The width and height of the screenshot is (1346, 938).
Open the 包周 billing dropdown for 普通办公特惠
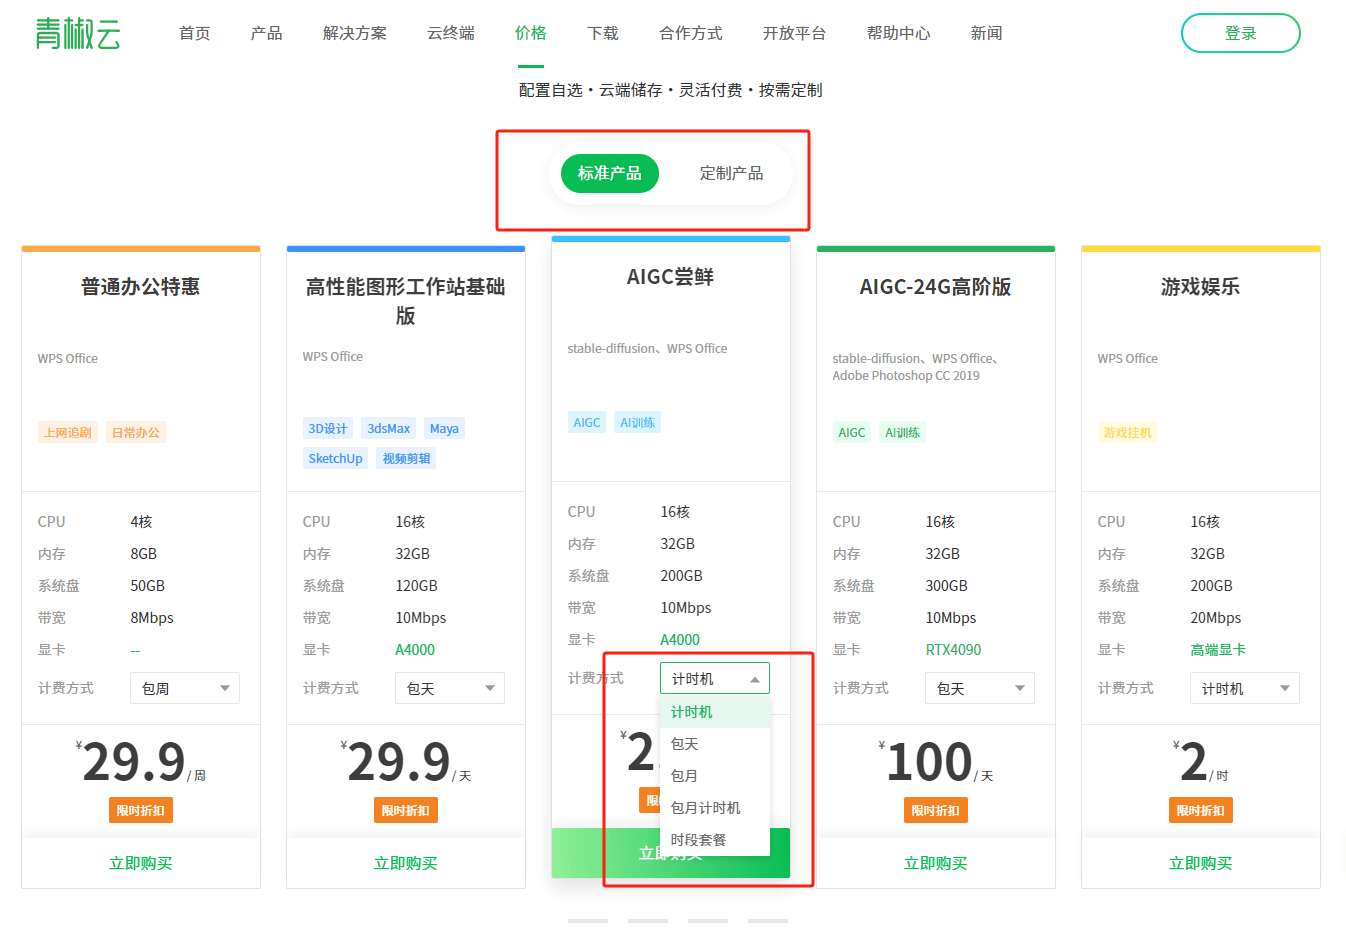point(185,688)
